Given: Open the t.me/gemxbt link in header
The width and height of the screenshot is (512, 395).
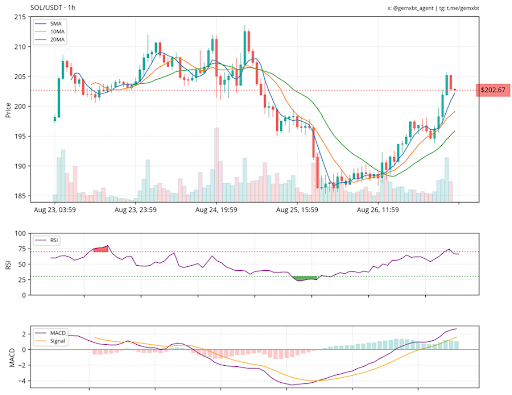Looking at the screenshot, I should [463, 8].
